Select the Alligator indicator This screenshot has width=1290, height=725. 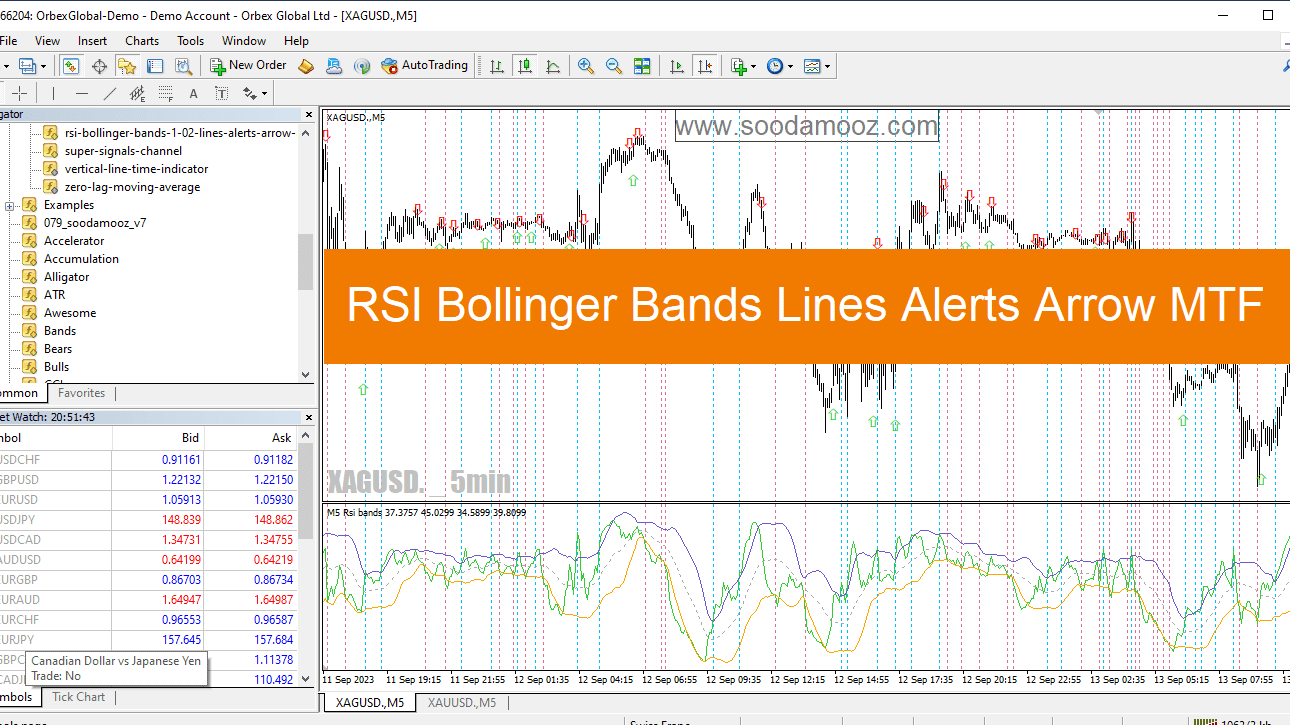click(x=66, y=277)
